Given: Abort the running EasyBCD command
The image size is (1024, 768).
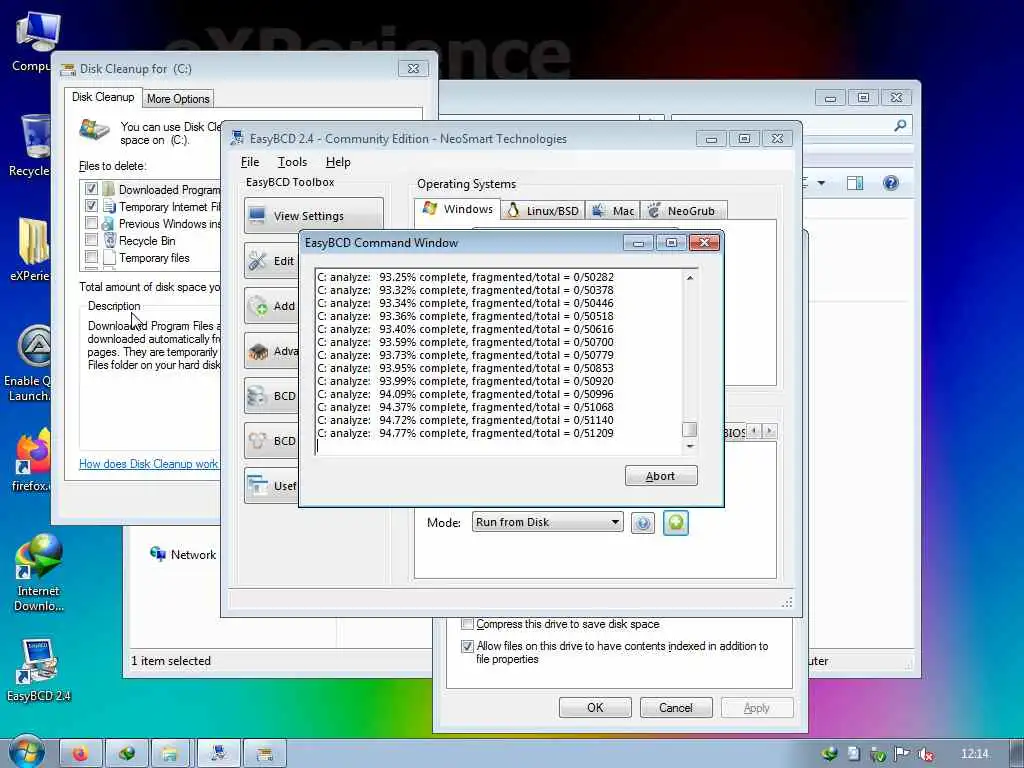Looking at the screenshot, I should [x=661, y=475].
